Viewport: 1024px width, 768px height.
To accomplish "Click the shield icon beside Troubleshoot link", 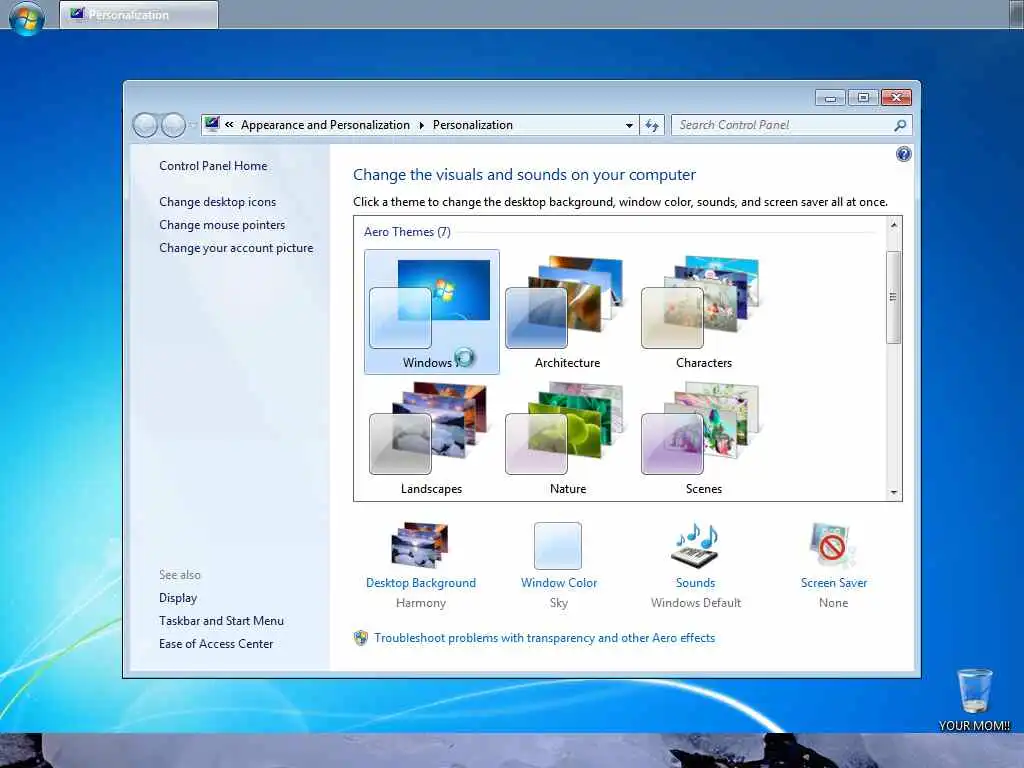I will tap(360, 638).
